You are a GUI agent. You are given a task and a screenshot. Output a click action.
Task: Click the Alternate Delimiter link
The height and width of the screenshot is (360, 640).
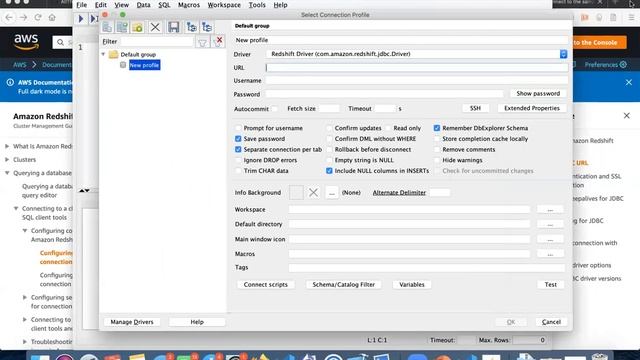tap(399, 193)
